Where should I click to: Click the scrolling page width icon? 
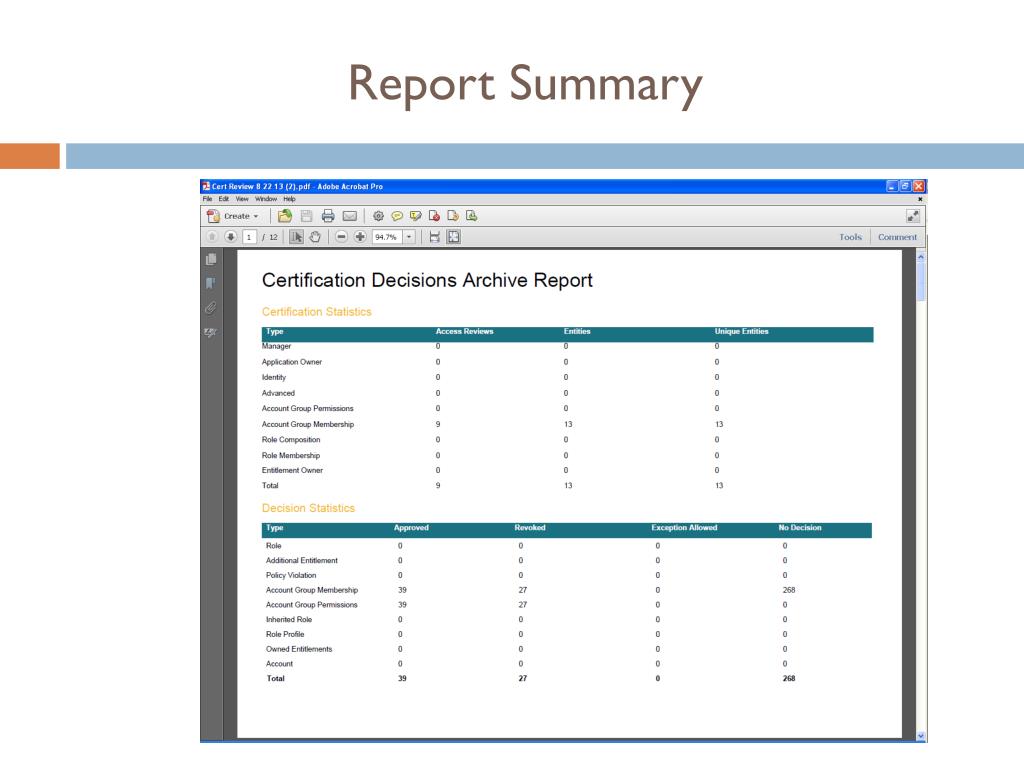click(x=434, y=237)
